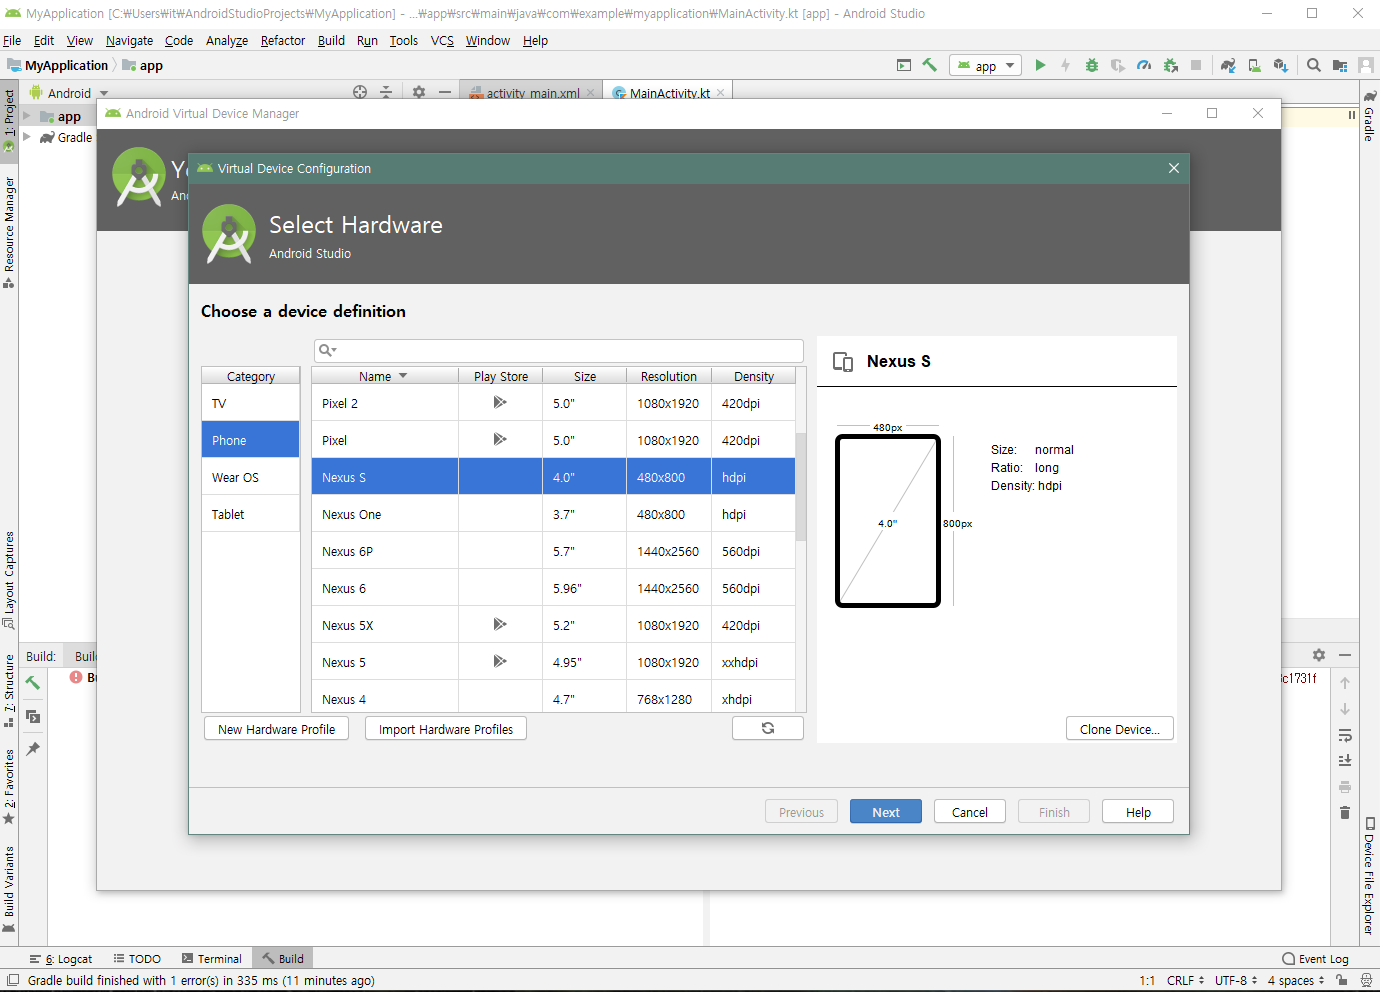Click the up arrow in Build panel
The height and width of the screenshot is (992, 1380).
click(x=1345, y=683)
